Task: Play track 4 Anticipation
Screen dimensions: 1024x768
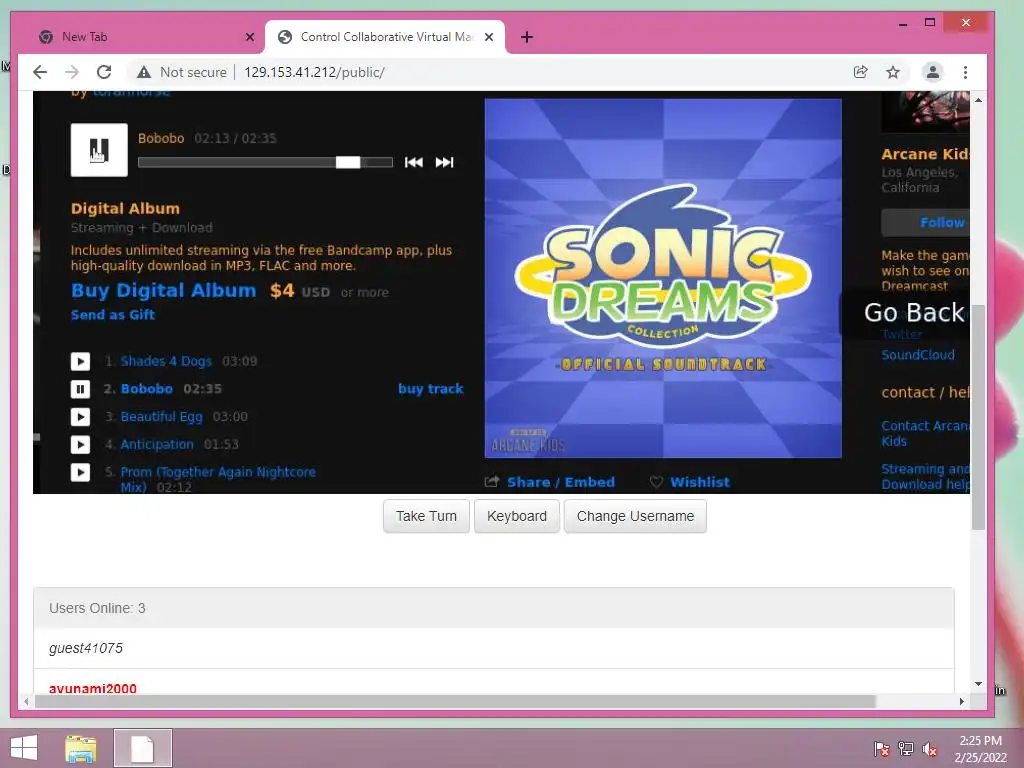Action: coord(80,445)
